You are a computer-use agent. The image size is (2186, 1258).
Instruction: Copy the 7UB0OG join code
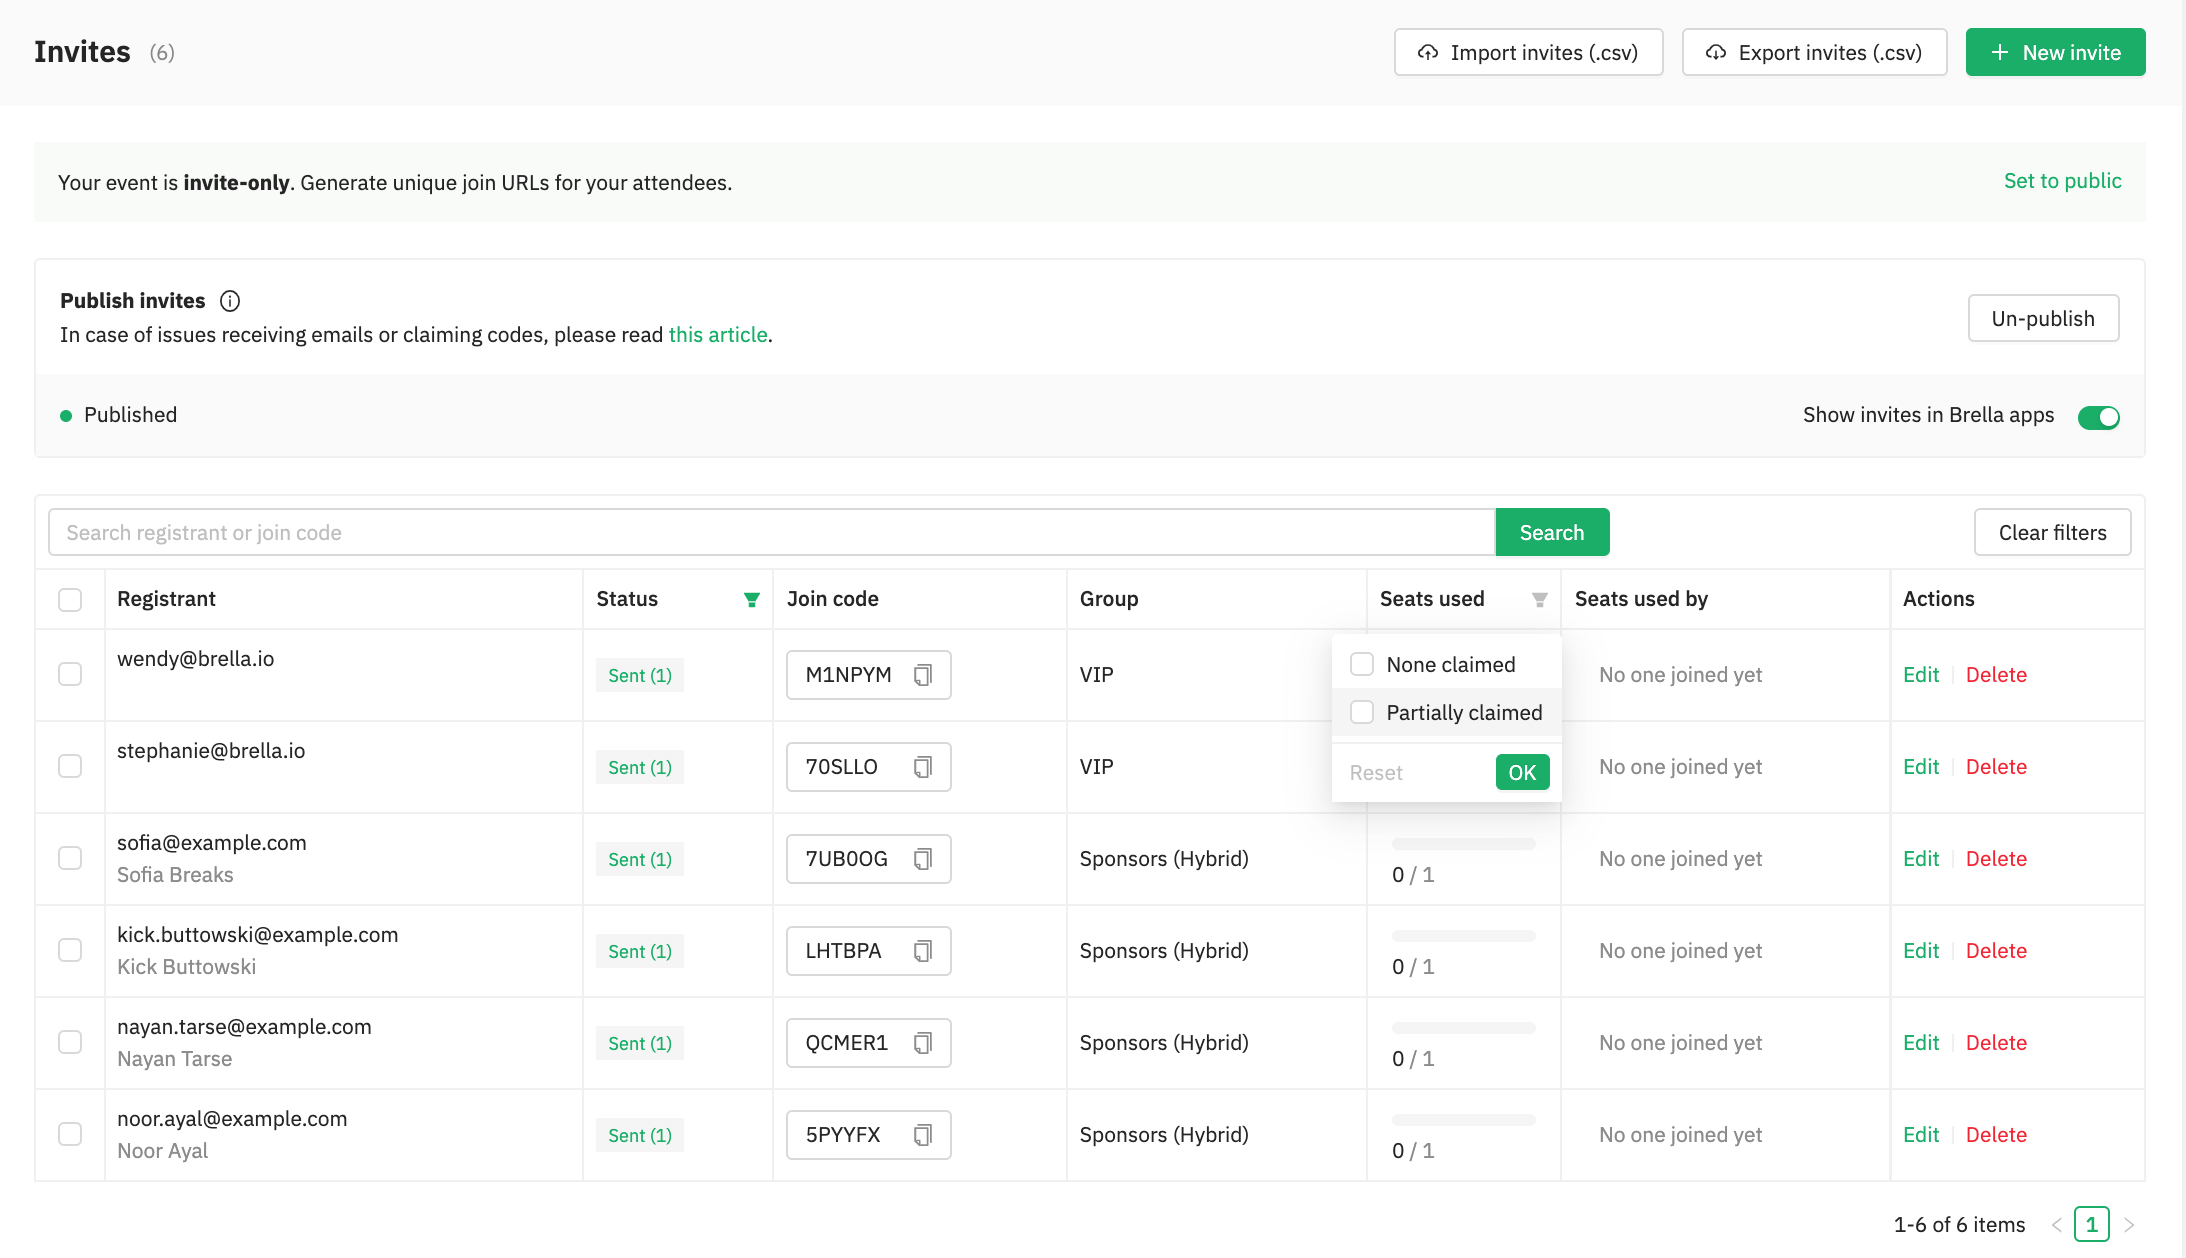[x=923, y=859]
